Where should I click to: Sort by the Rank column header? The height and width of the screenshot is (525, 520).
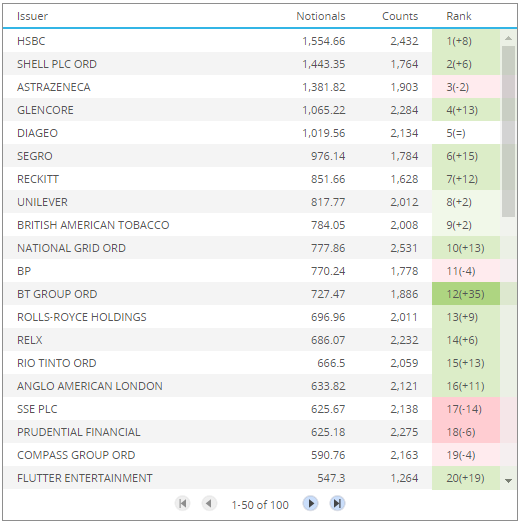(459, 16)
